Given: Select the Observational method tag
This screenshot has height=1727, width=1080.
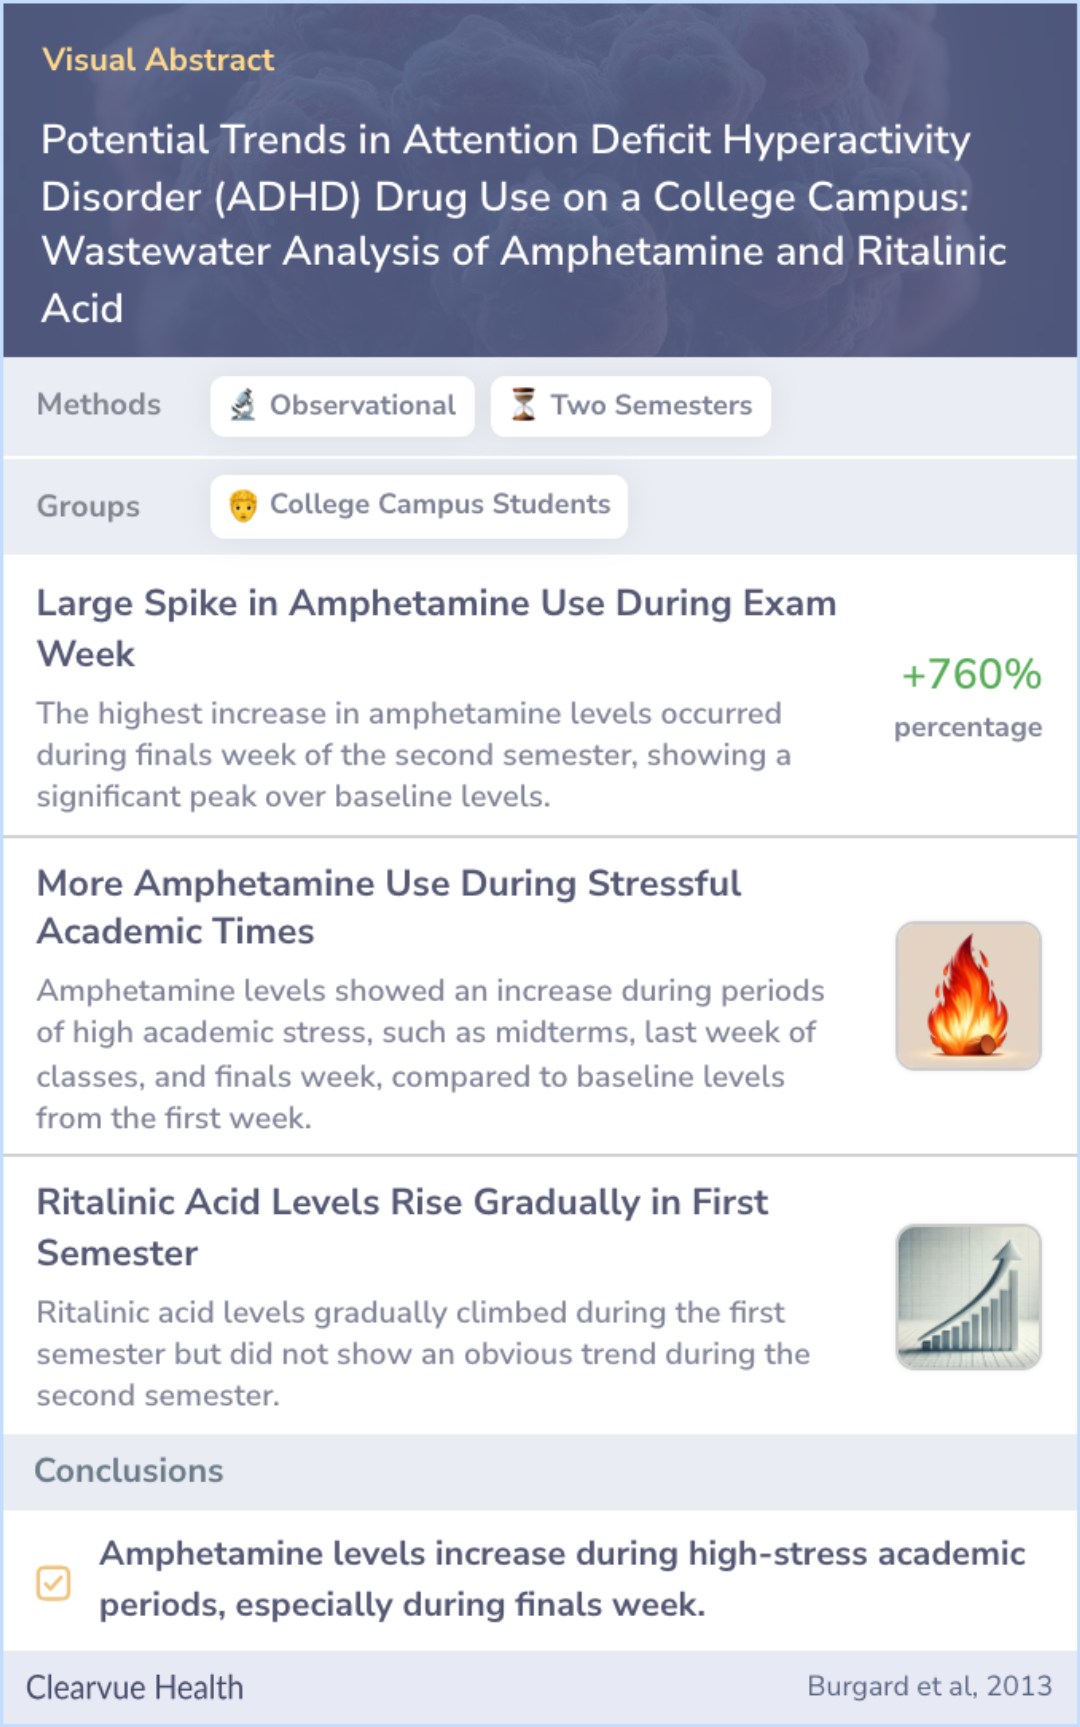Looking at the screenshot, I should 342,406.
